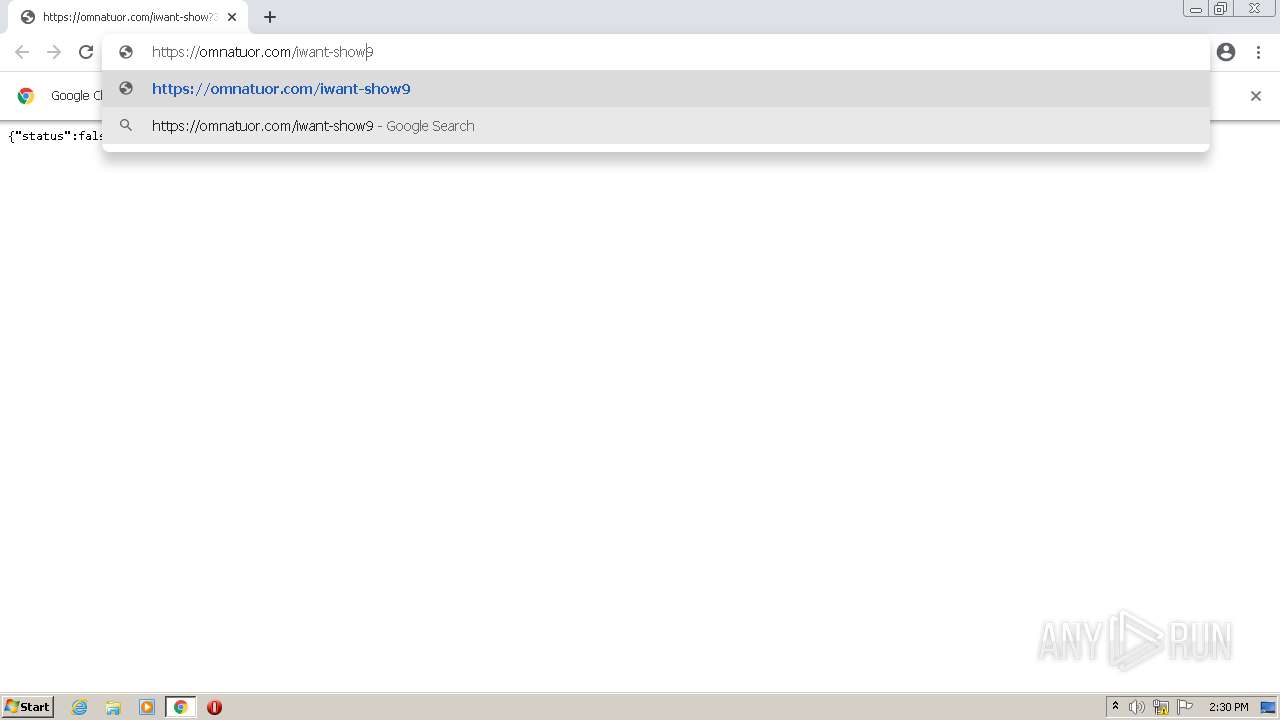This screenshot has height=720, width=1280.
Task: Click the browser back arrow
Action: 22,52
